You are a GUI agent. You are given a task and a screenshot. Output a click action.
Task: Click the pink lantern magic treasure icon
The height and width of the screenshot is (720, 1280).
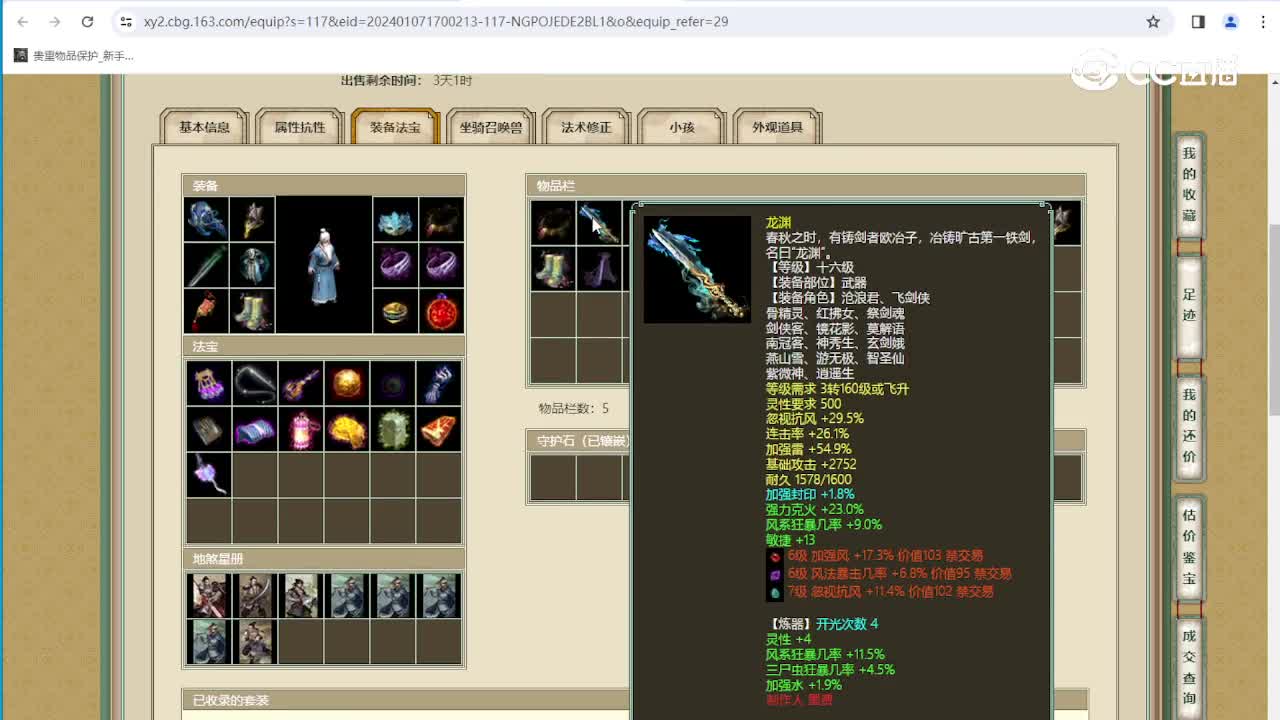point(301,429)
